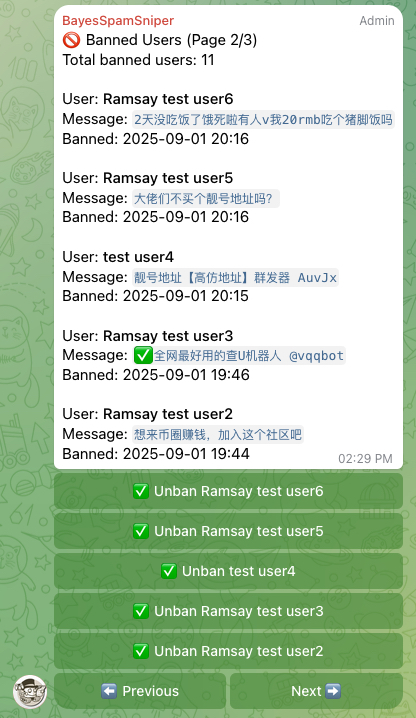Unban Ramsay test user3
This screenshot has height=718, width=416.
228,611
